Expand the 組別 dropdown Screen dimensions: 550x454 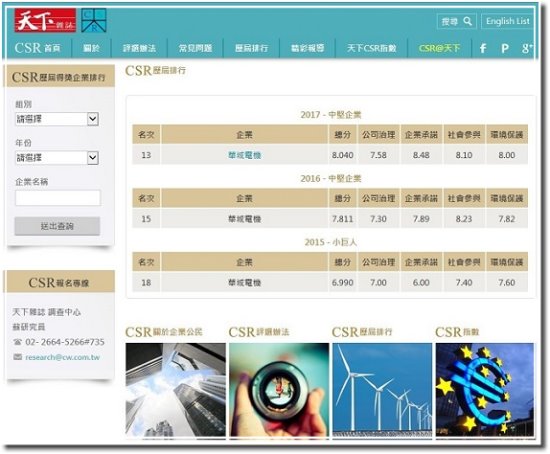(x=57, y=119)
